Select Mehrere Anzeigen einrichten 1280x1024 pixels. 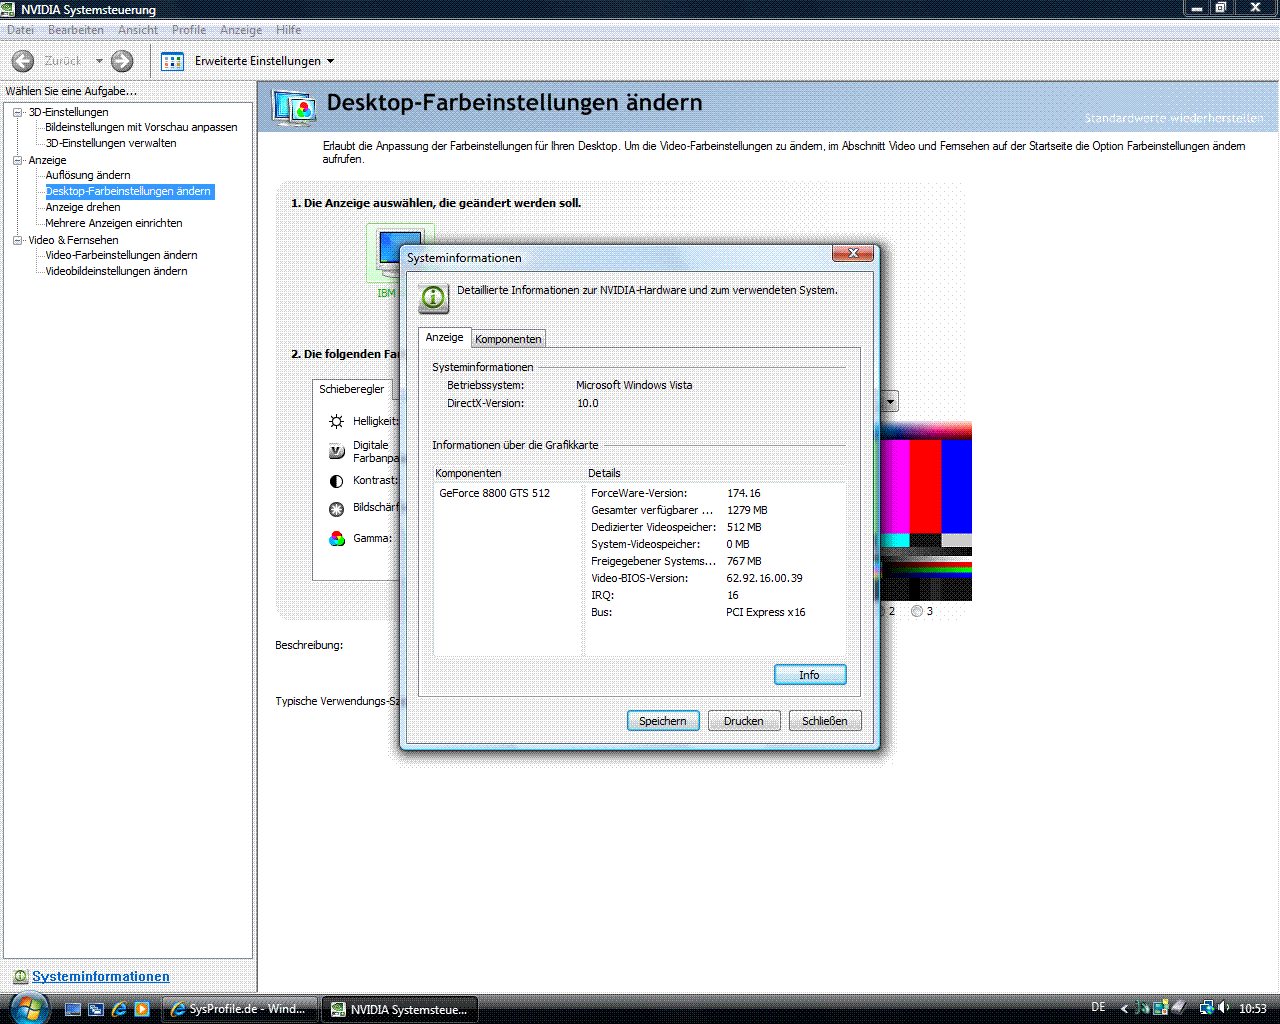[113, 223]
